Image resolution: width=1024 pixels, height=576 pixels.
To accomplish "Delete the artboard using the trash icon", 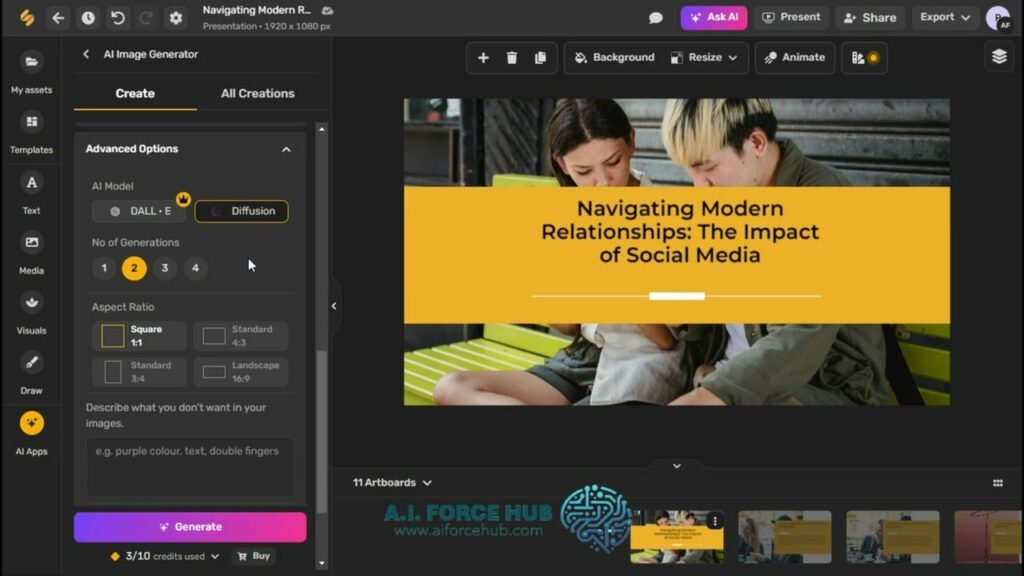I will point(513,57).
